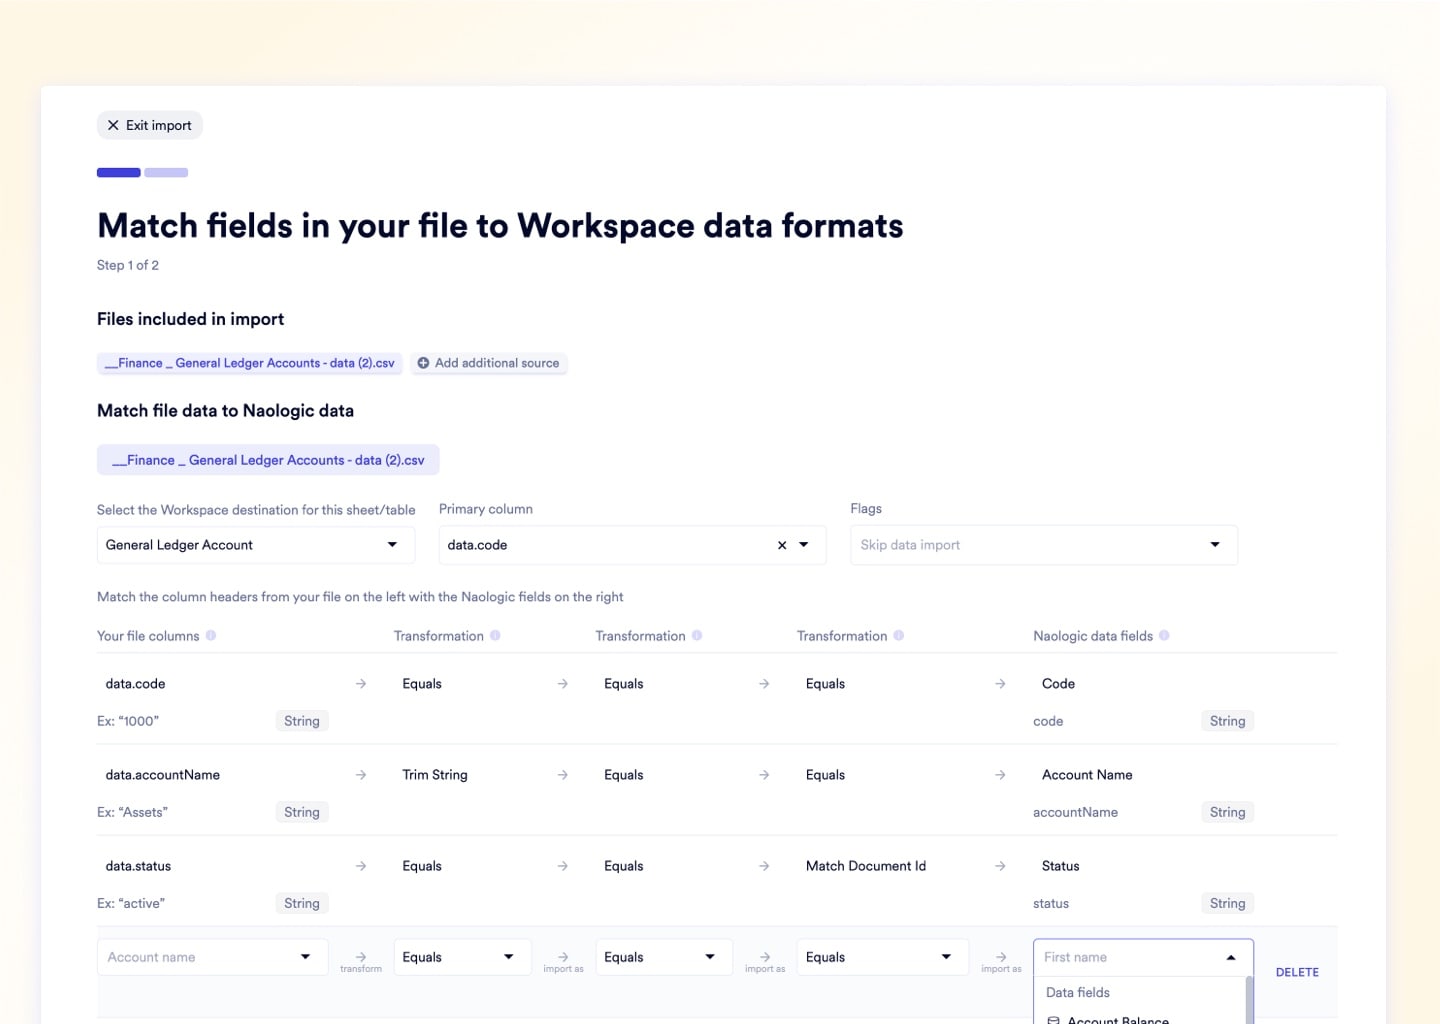Viewport: 1440px width, 1024px height.
Task: Click the DELETE link for the bottom row
Action: 1296,972
